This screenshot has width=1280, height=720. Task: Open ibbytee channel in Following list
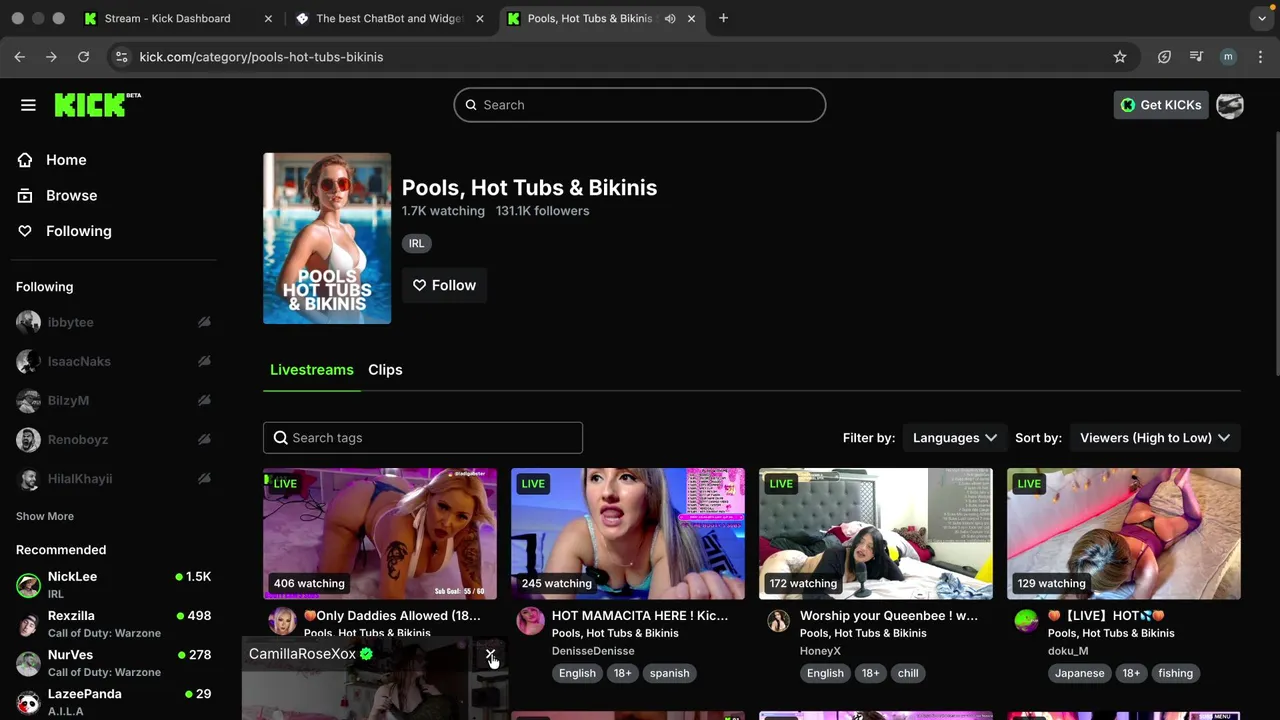[x=70, y=322]
